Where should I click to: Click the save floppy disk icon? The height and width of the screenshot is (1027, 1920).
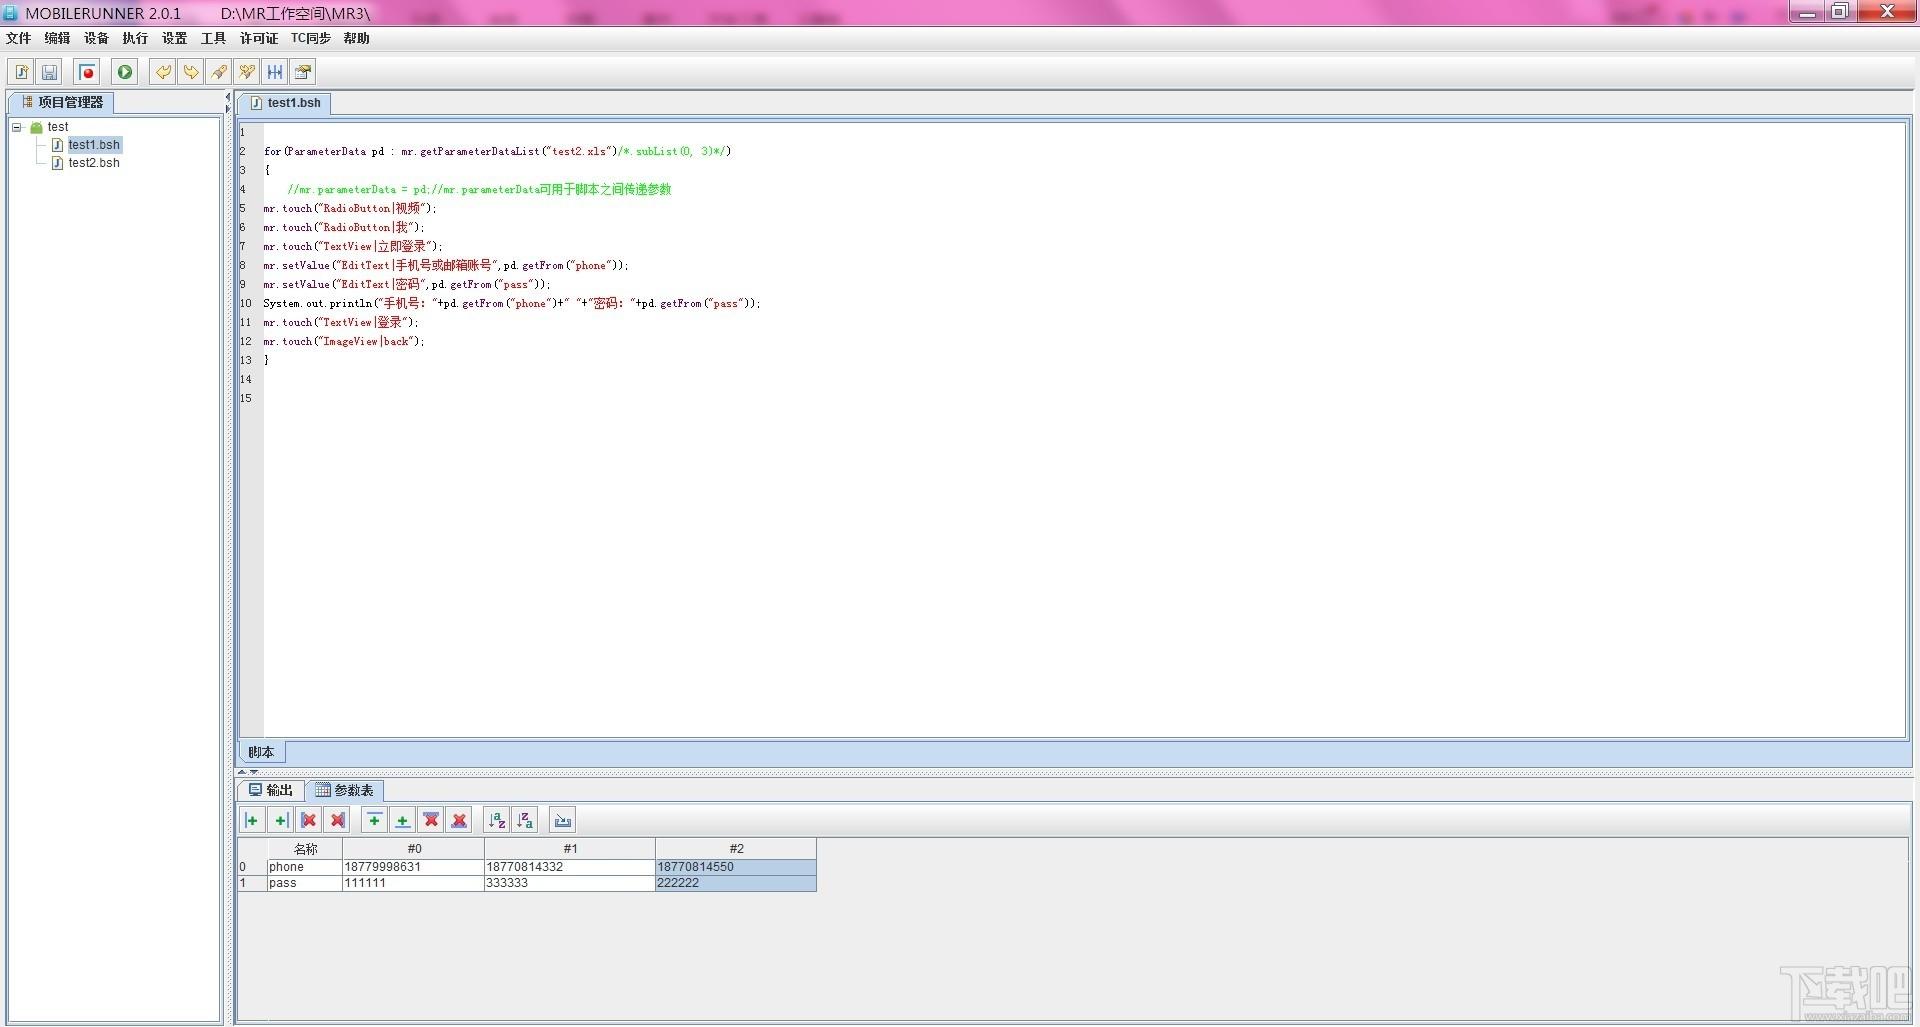tap(49, 72)
